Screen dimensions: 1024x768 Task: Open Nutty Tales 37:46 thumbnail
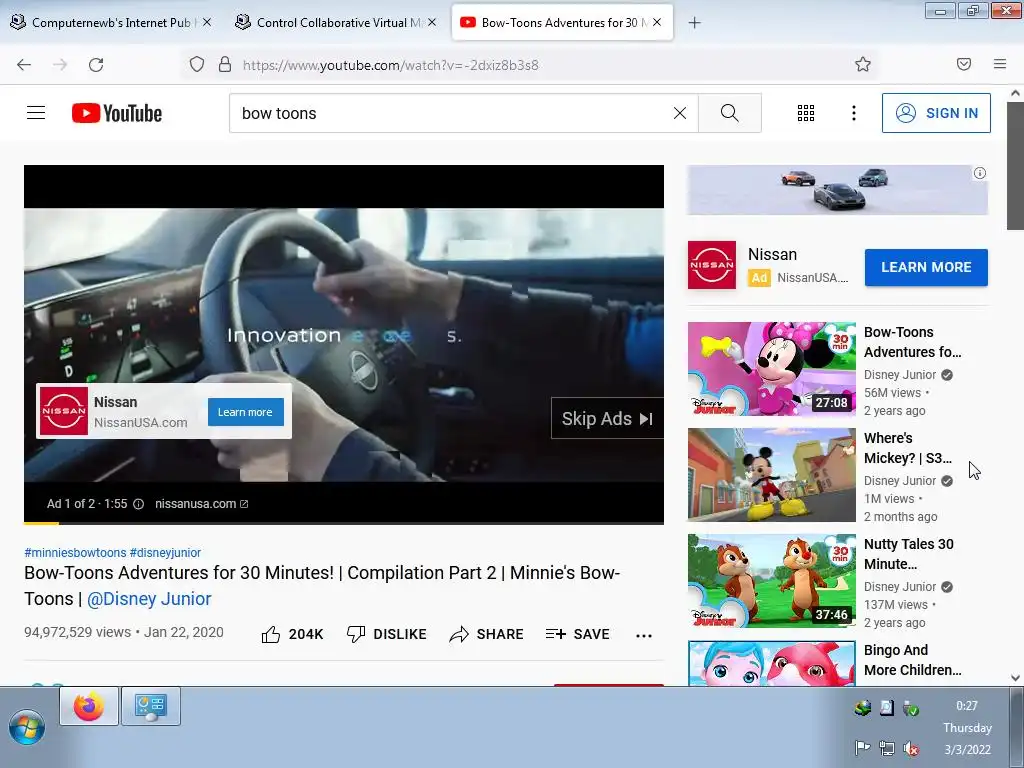click(x=771, y=581)
